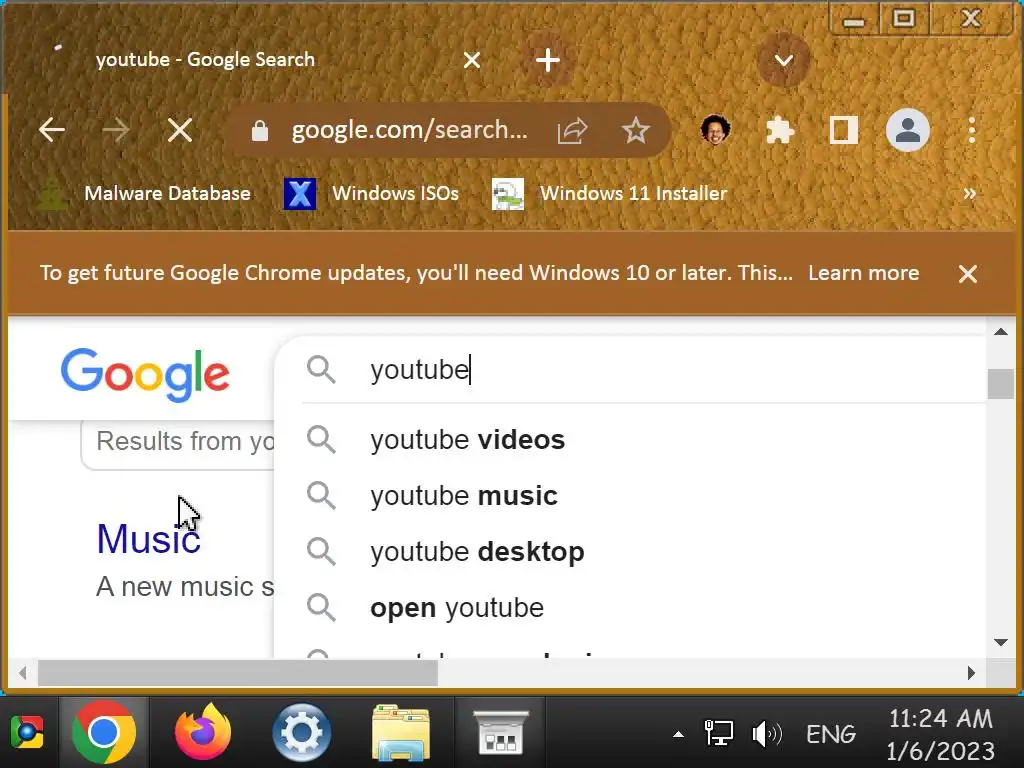Image resolution: width=1024 pixels, height=768 pixels.
Task: Click Learn more in update notice
Action: [863, 273]
